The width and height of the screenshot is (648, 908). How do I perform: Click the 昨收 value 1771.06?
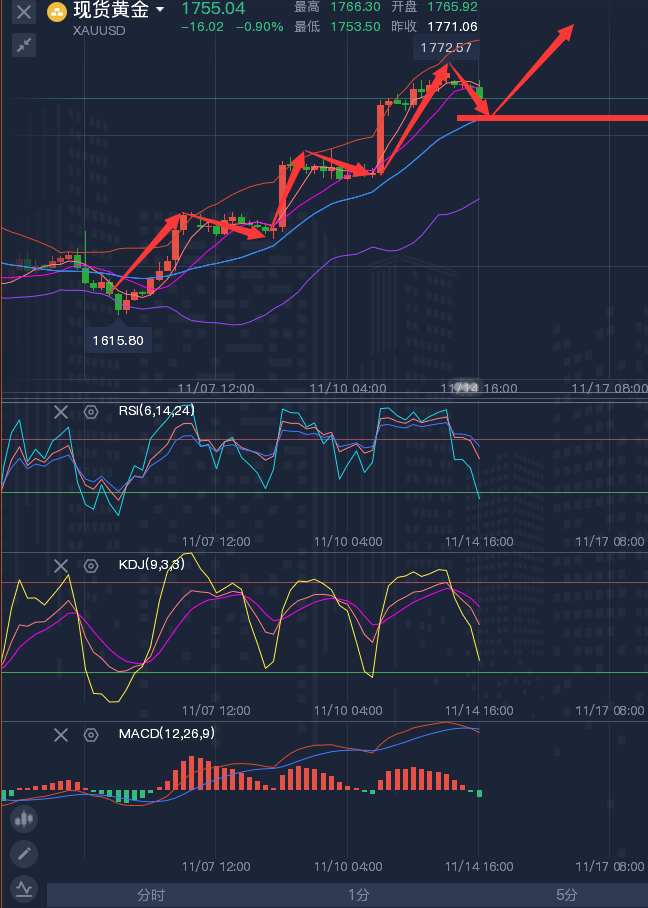pos(452,27)
